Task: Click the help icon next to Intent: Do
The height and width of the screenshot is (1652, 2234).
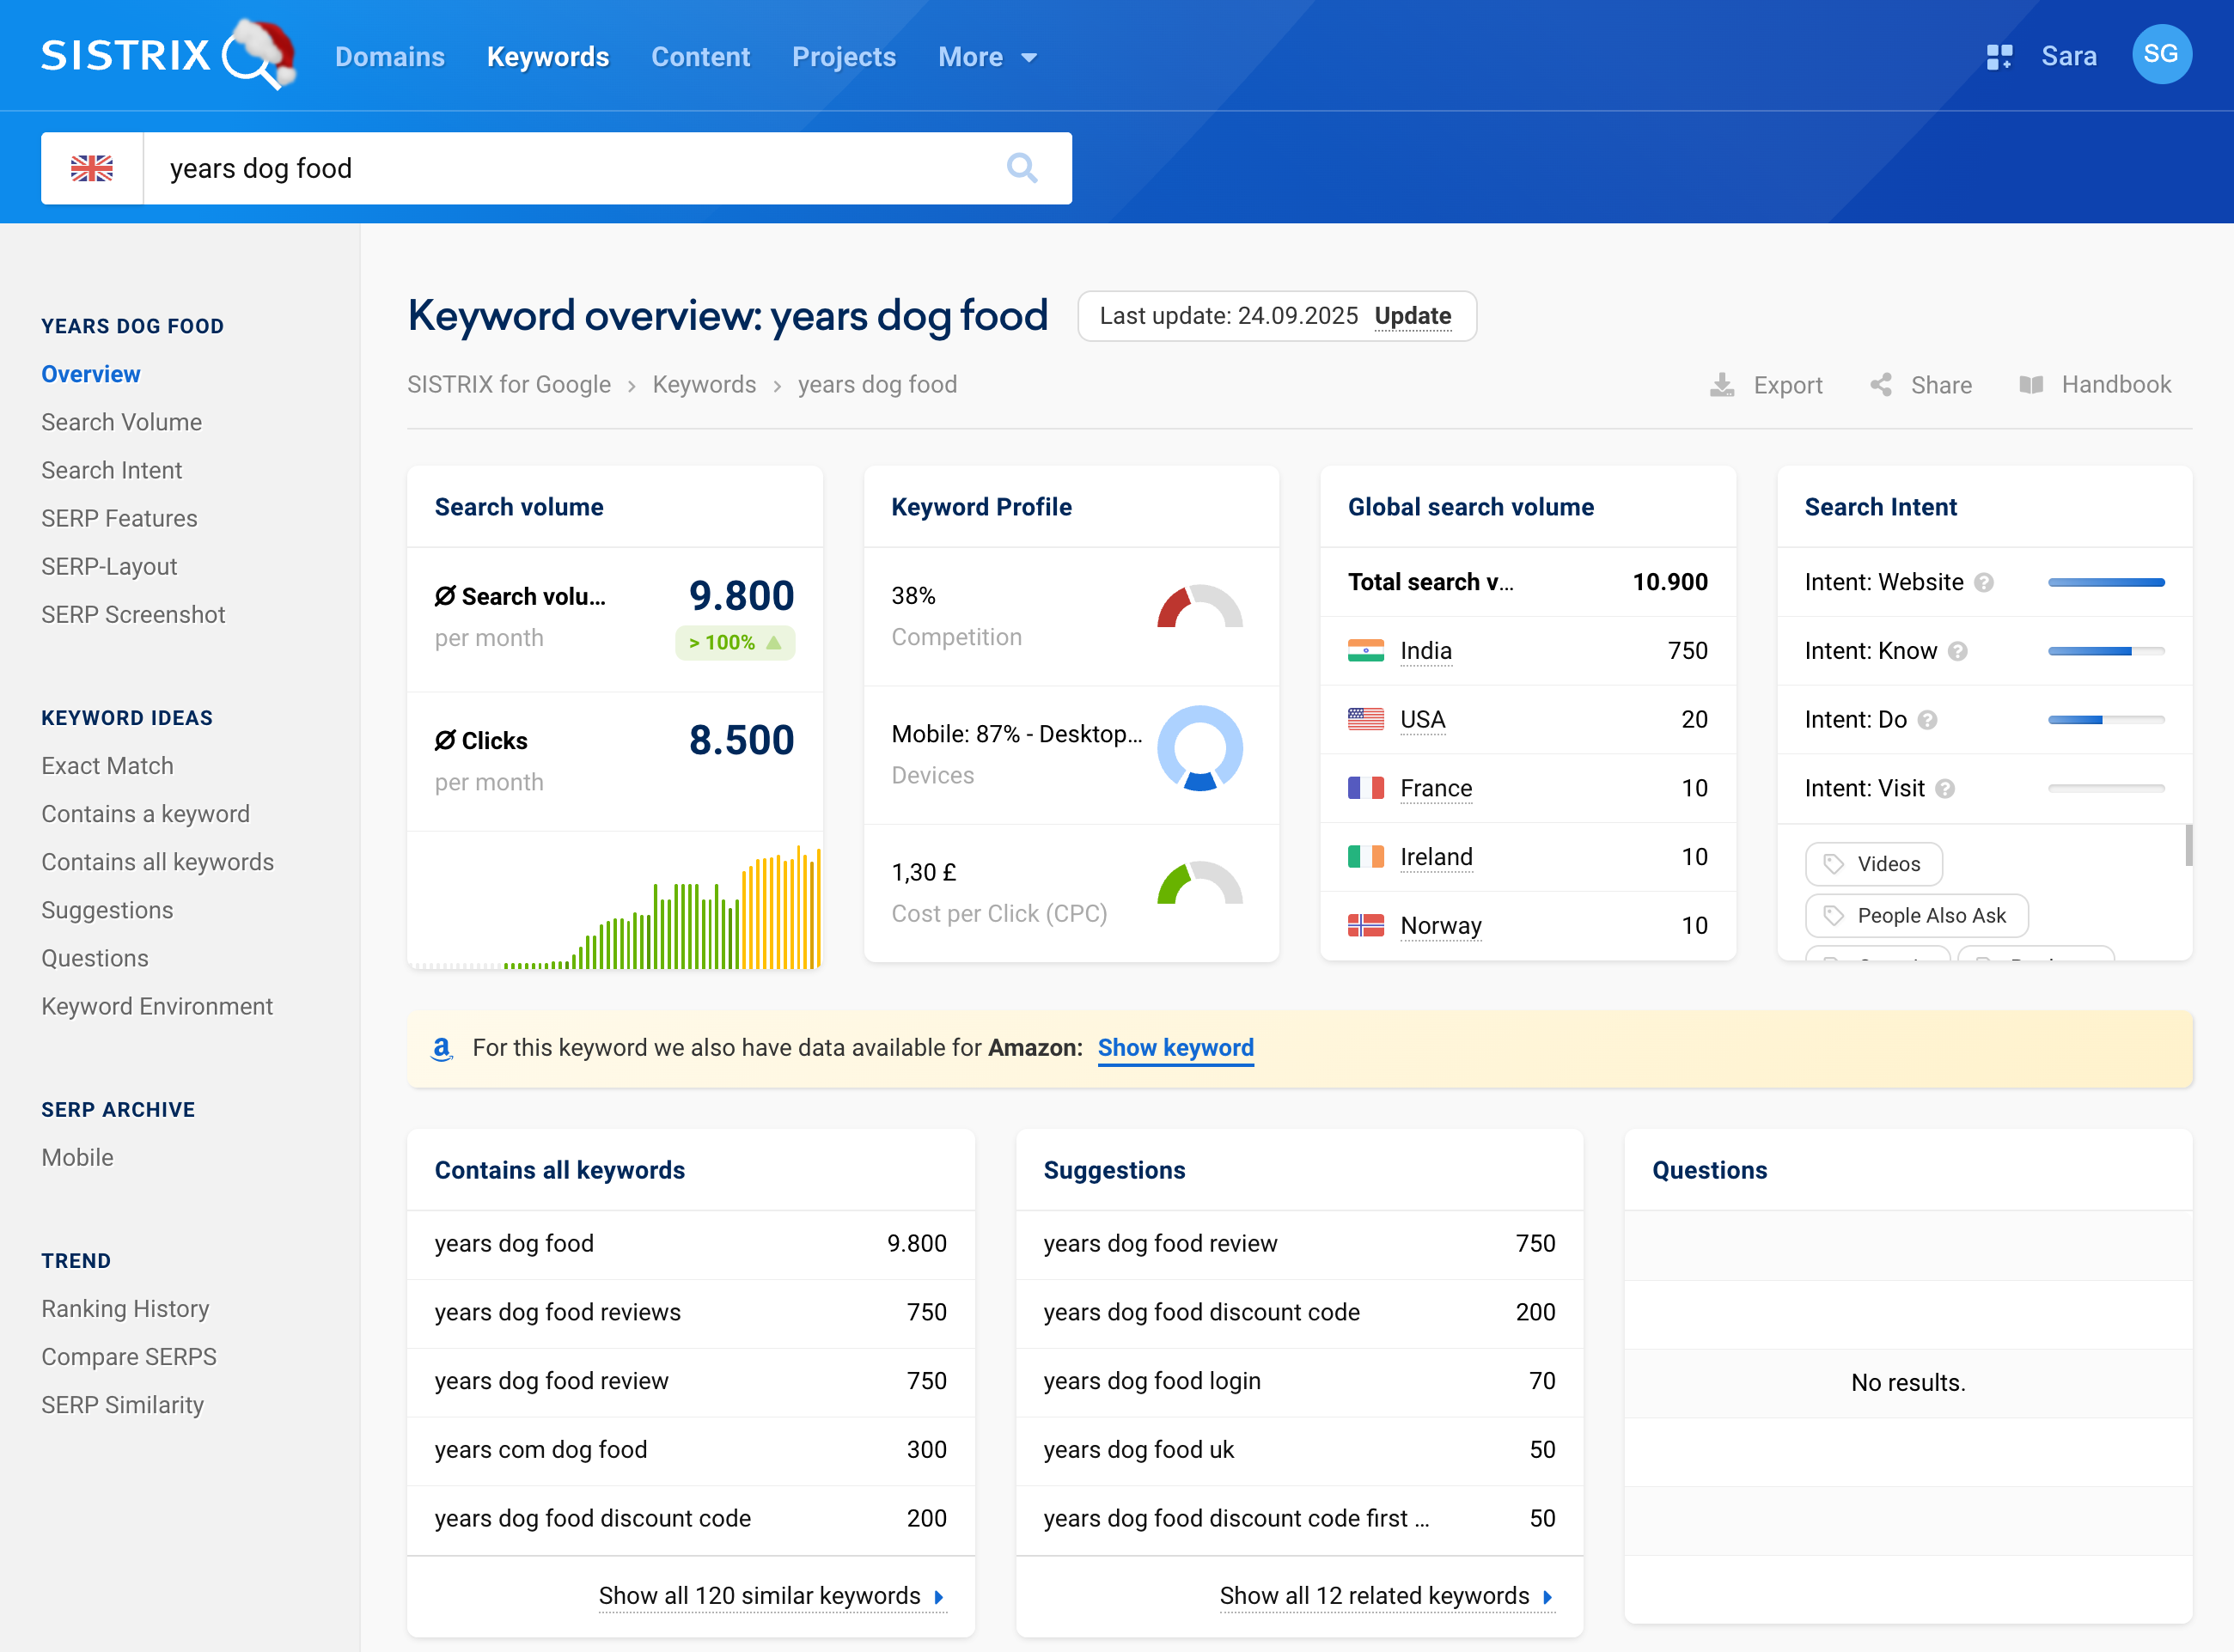Action: [x=1929, y=719]
